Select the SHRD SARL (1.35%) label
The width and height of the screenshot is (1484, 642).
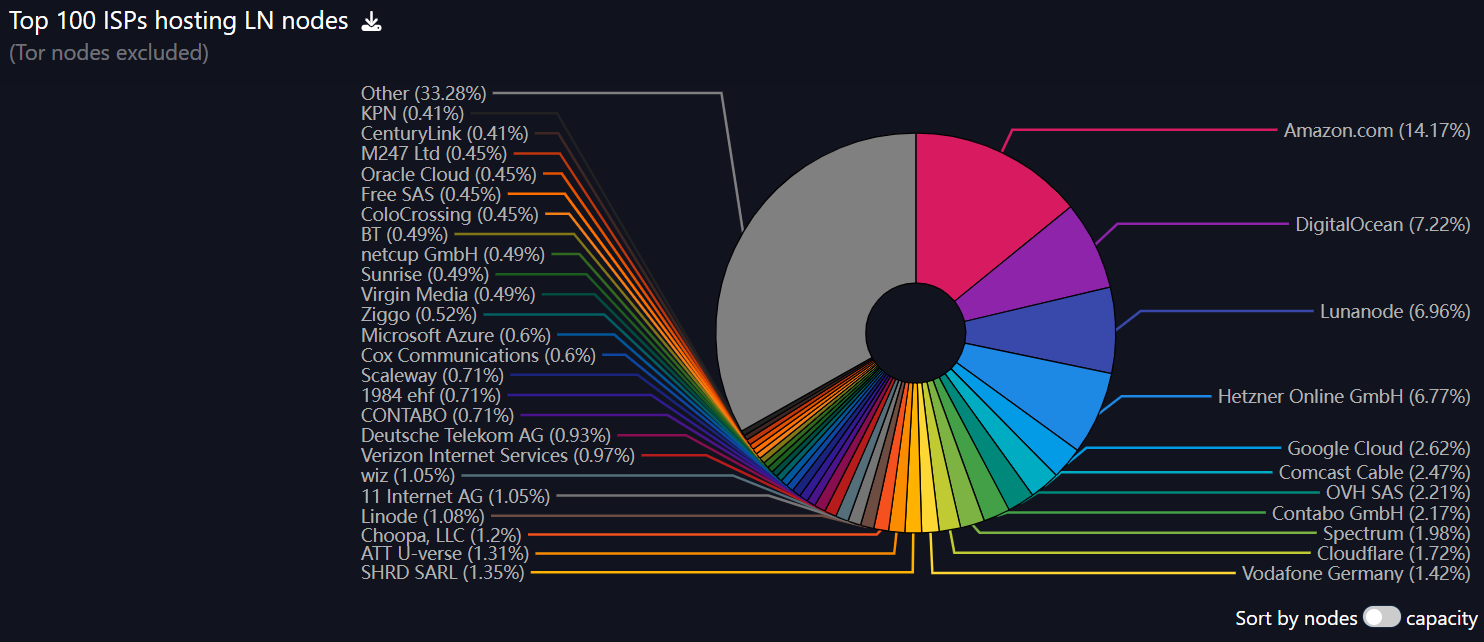443,573
